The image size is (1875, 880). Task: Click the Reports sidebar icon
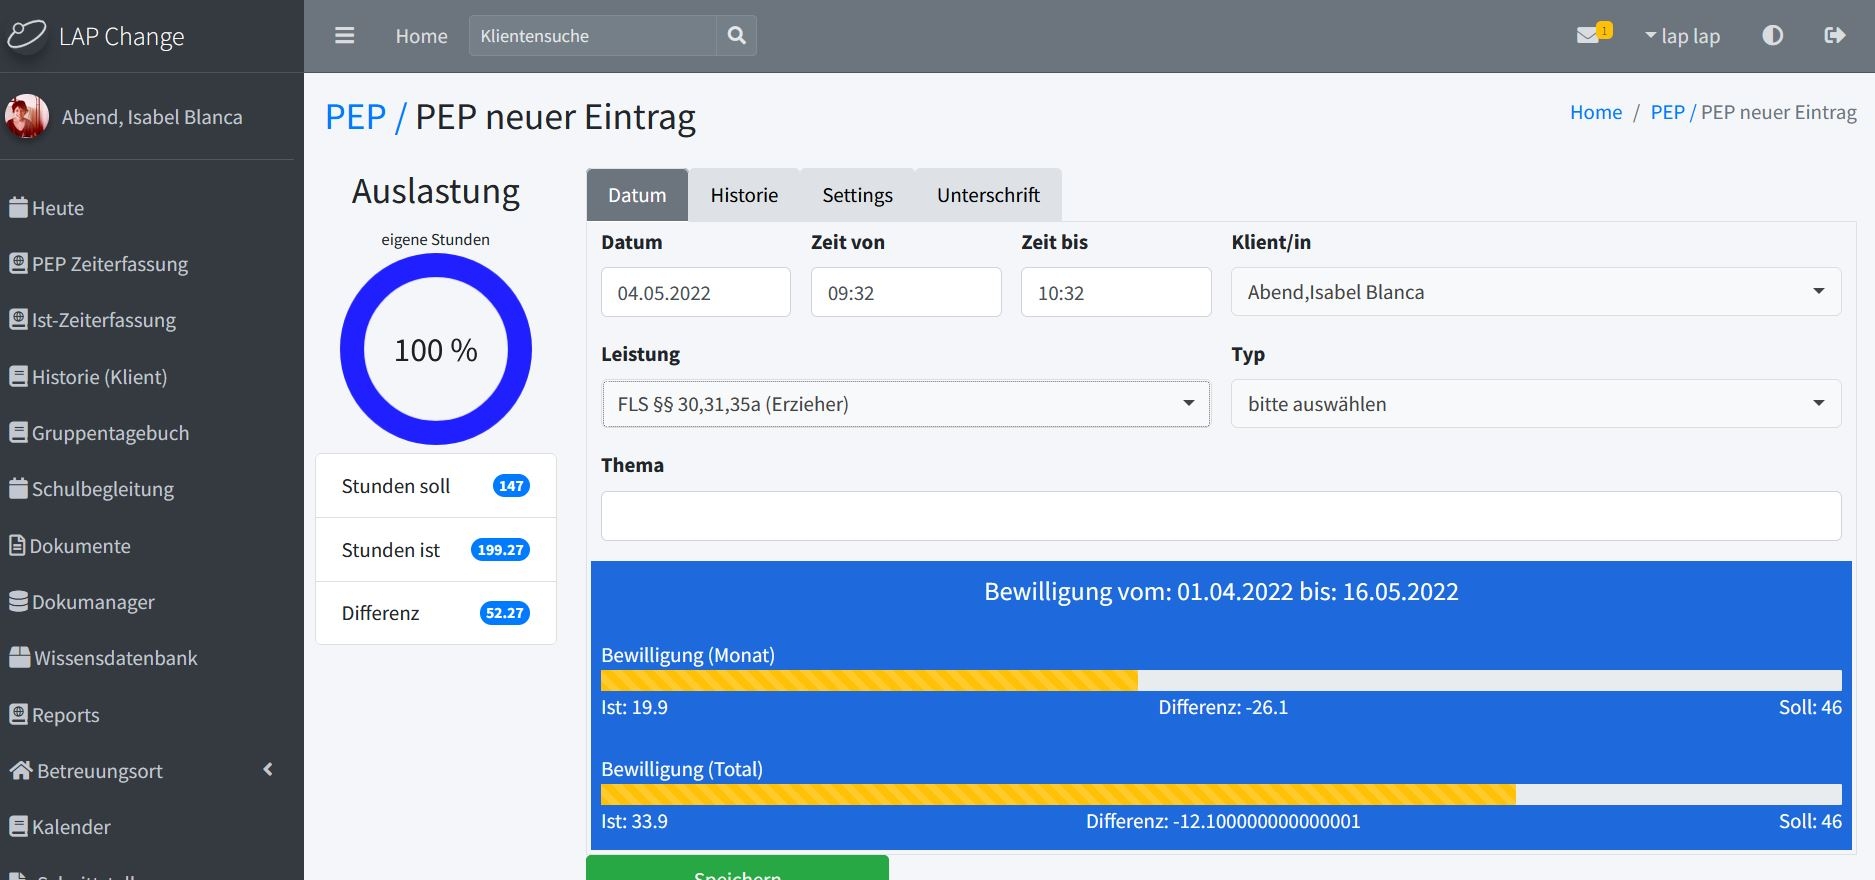click(18, 715)
